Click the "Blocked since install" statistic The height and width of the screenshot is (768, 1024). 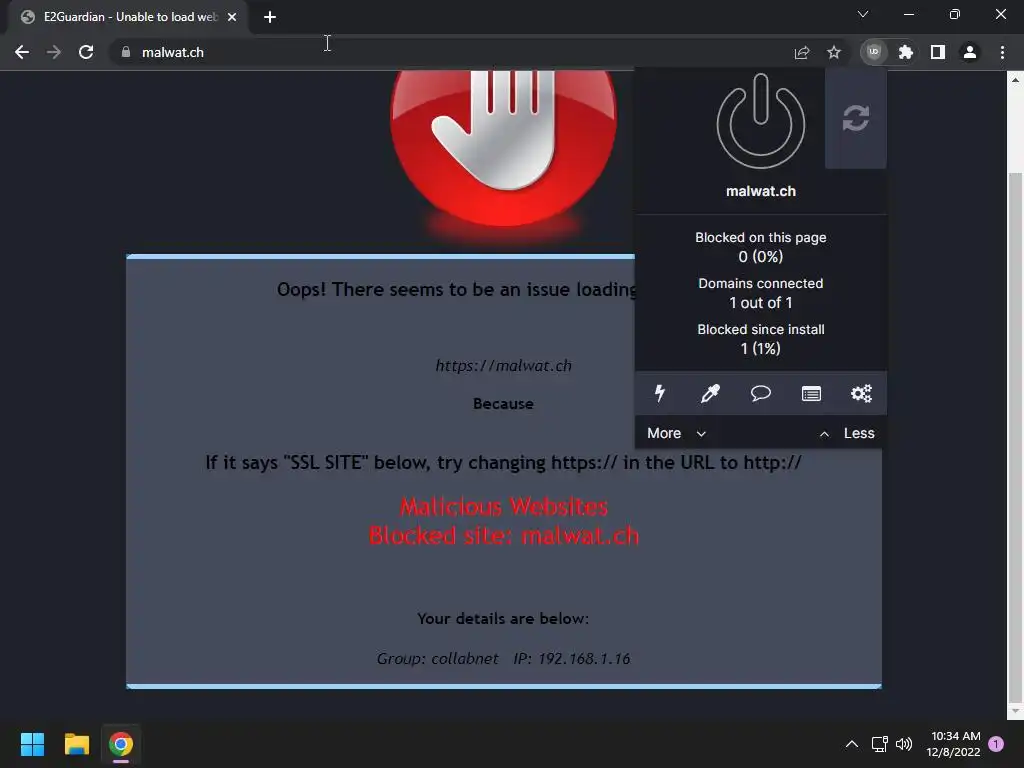pos(761,338)
